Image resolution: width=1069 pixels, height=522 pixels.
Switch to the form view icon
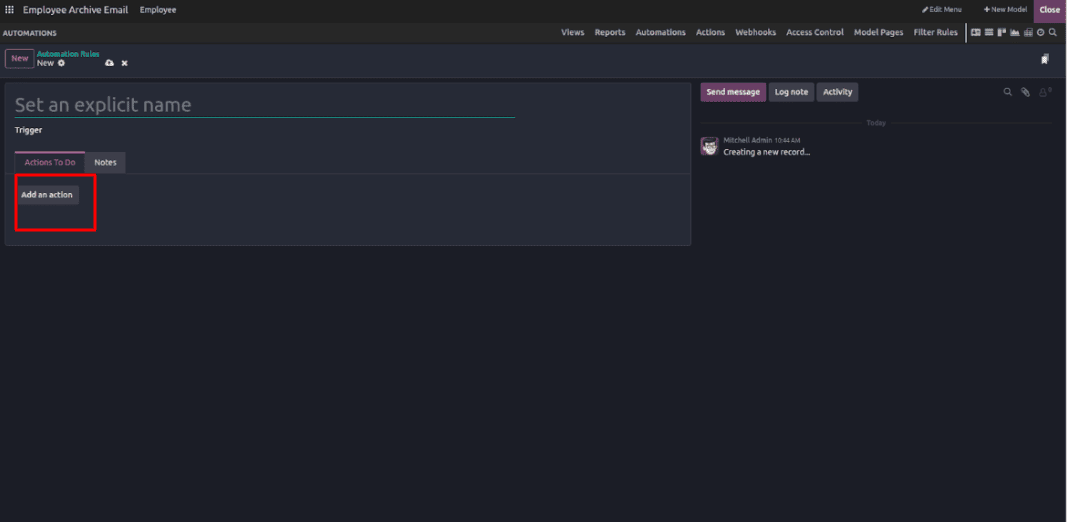point(976,33)
